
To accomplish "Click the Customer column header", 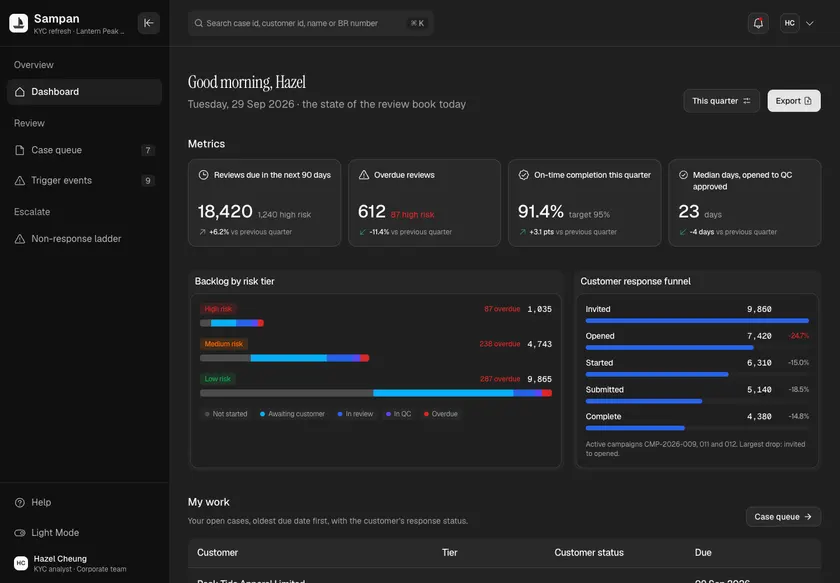I will pyautogui.click(x=218, y=552).
